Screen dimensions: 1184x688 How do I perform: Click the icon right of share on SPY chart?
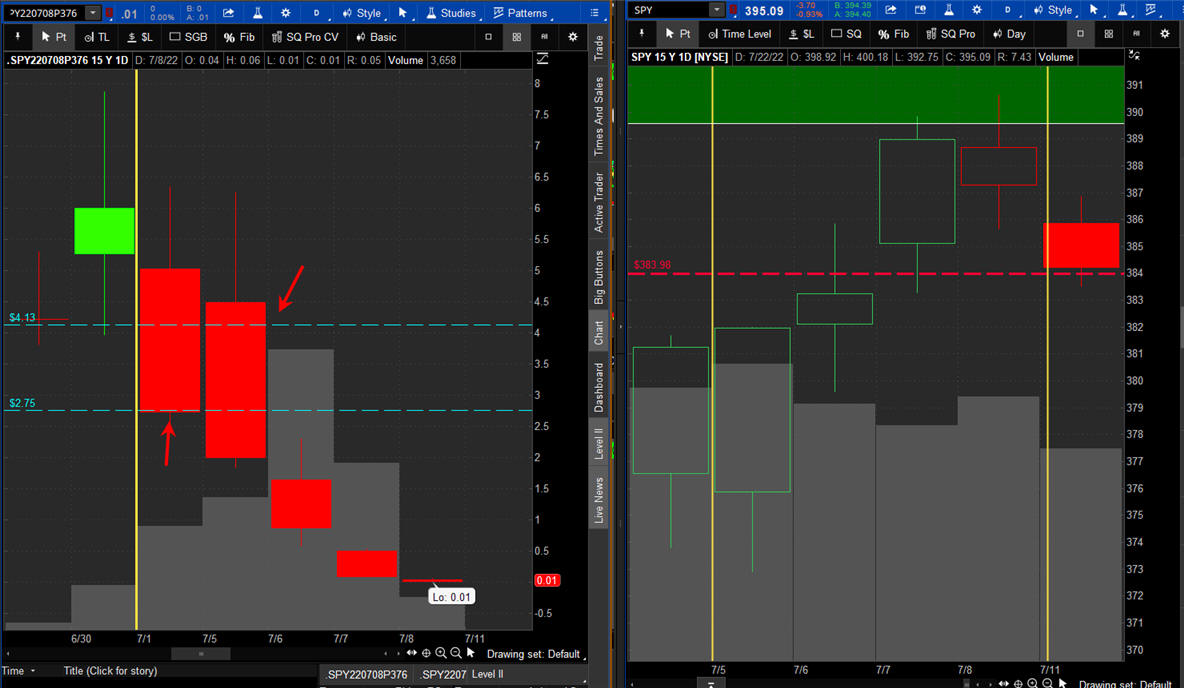point(920,10)
